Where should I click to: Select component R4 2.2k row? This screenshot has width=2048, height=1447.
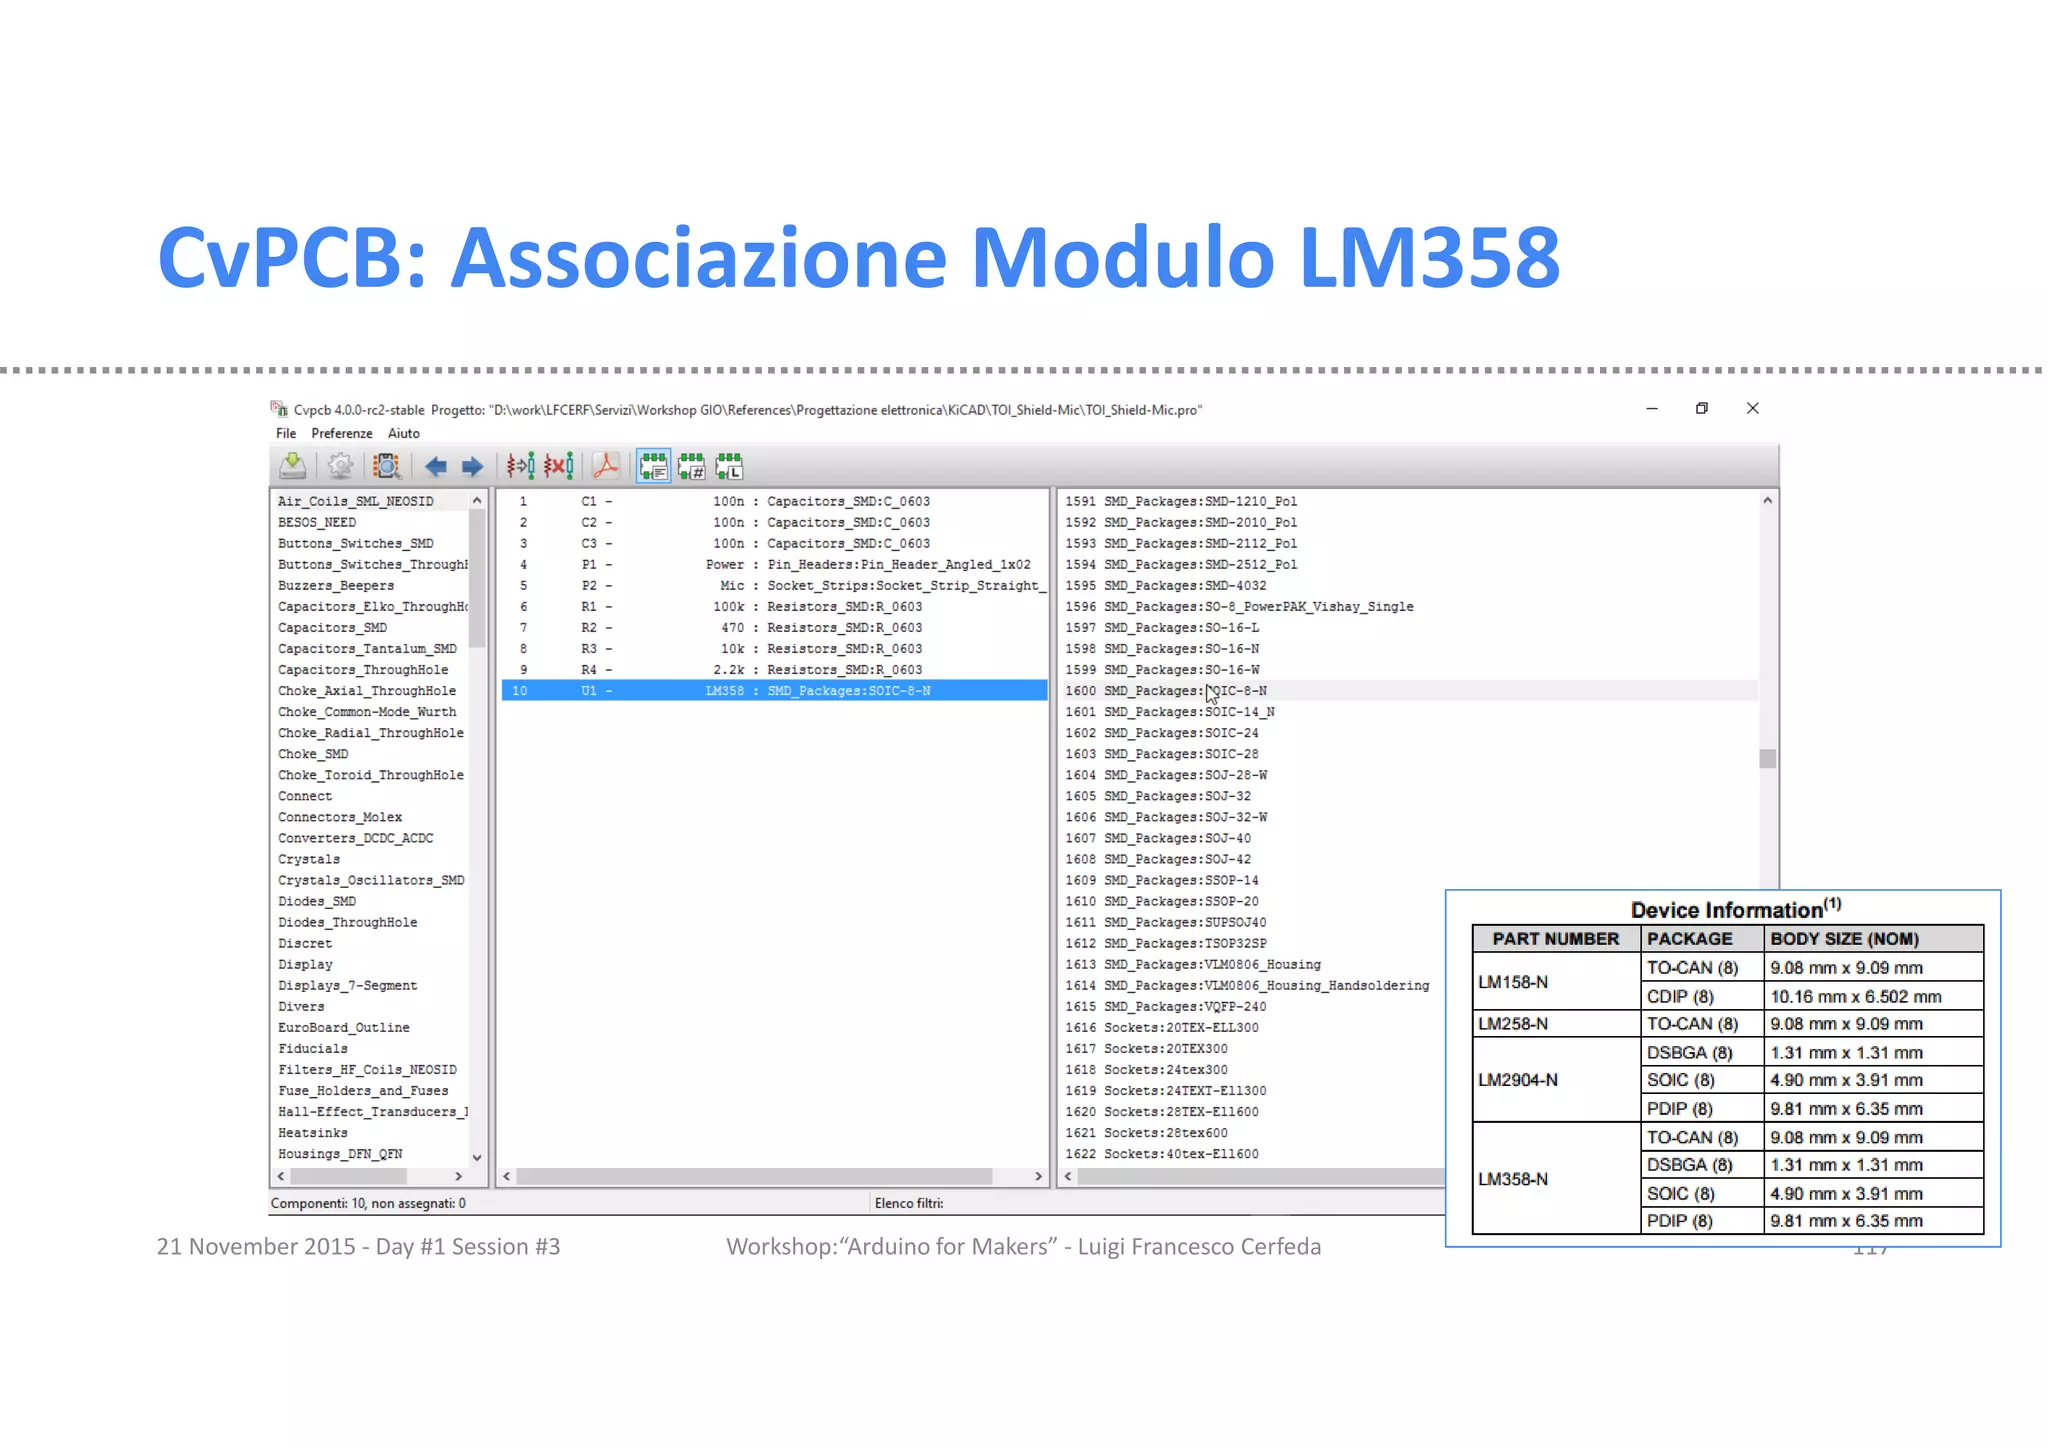(x=774, y=669)
